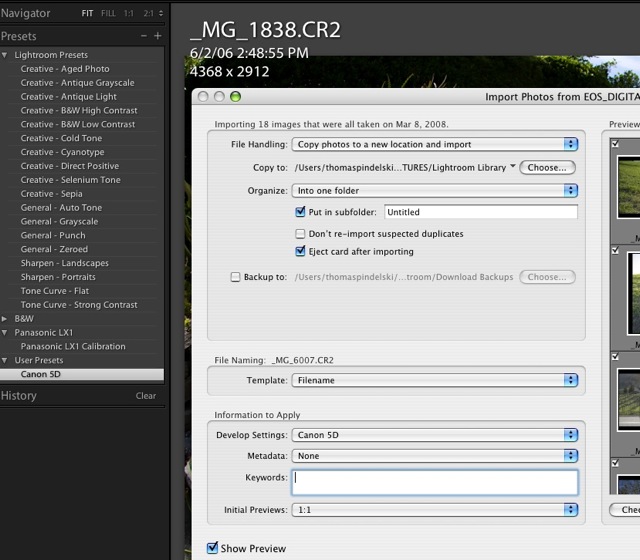Set Navigator zoom to 1:1
Viewport: 640px width, 560px height.
129,13
